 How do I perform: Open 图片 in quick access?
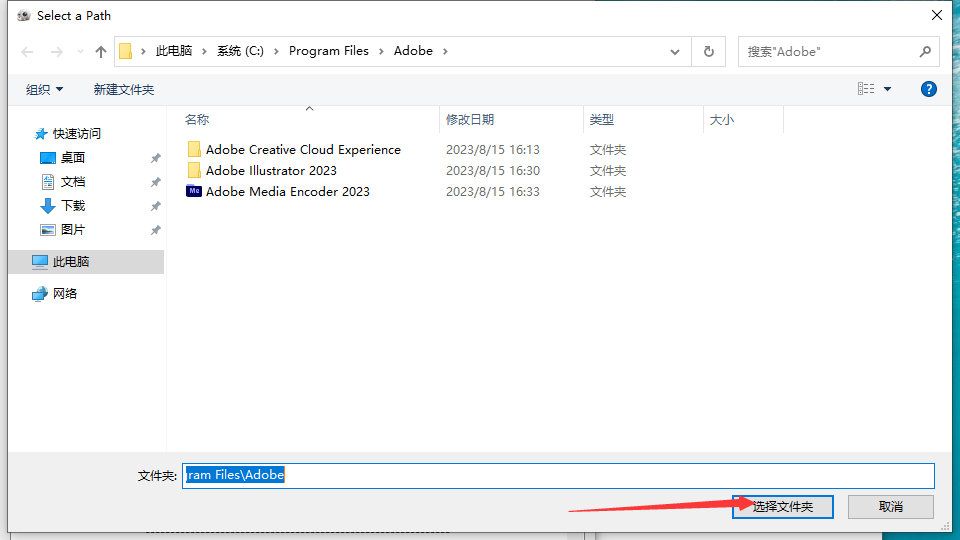(73, 230)
